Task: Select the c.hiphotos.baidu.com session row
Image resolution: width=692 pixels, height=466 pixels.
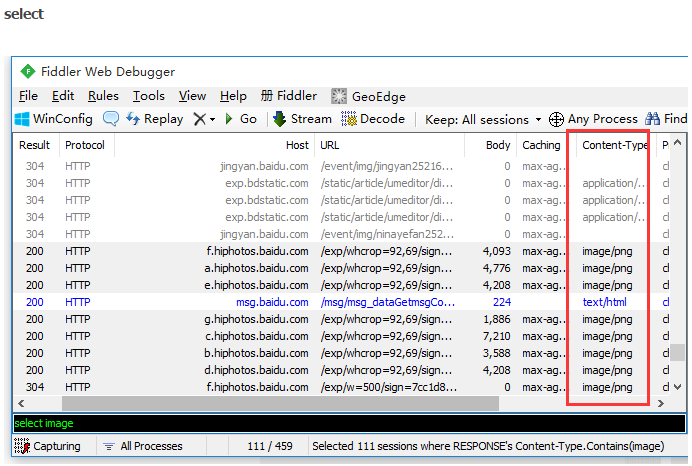Action: pyautogui.click(x=341, y=336)
